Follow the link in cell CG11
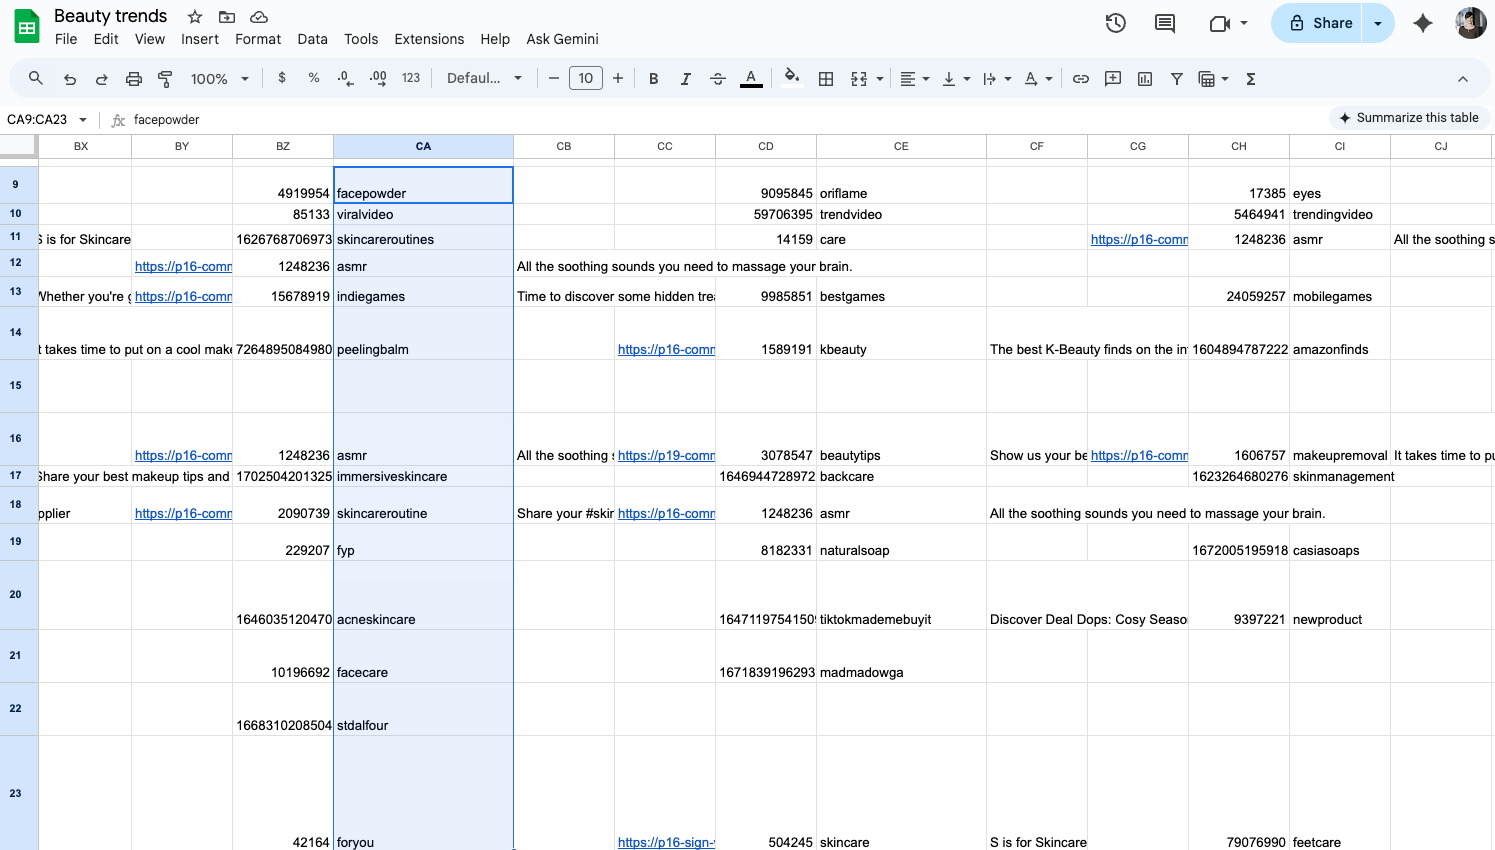 tap(1138, 239)
